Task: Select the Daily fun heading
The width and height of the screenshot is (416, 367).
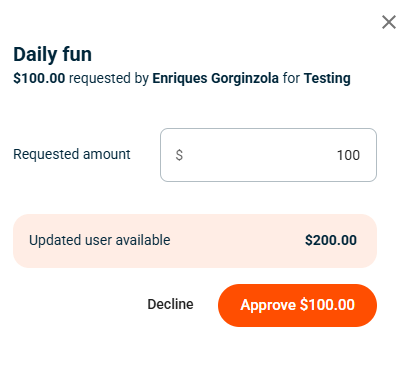Action: coord(52,54)
